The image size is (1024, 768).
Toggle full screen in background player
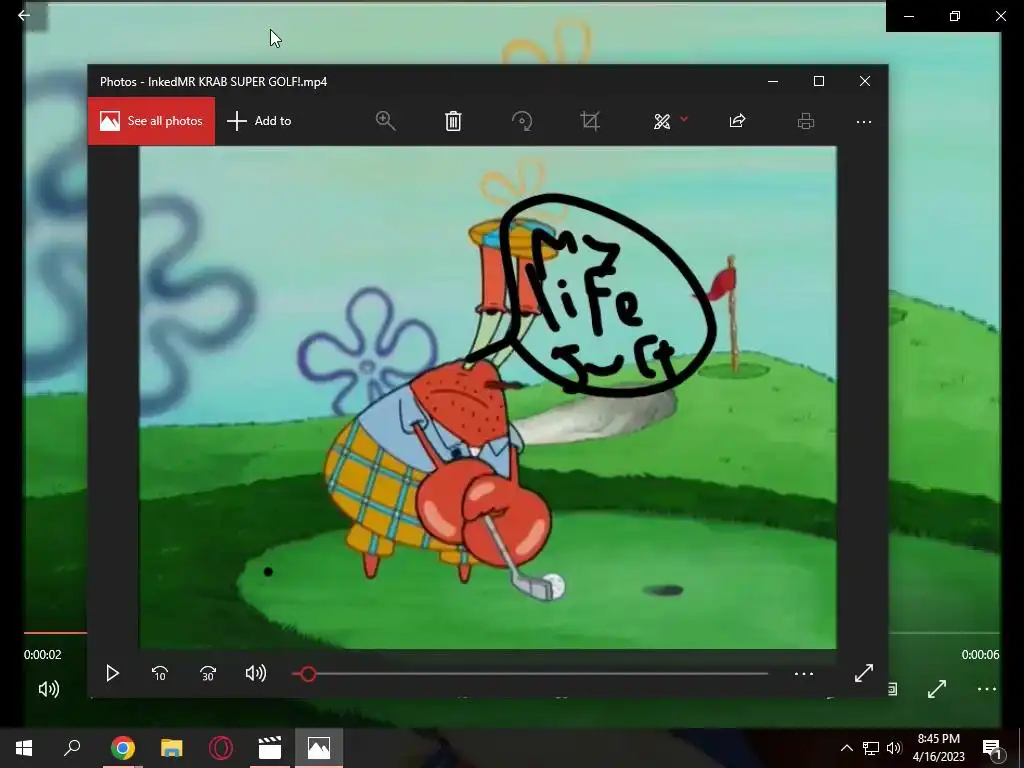pos(937,689)
